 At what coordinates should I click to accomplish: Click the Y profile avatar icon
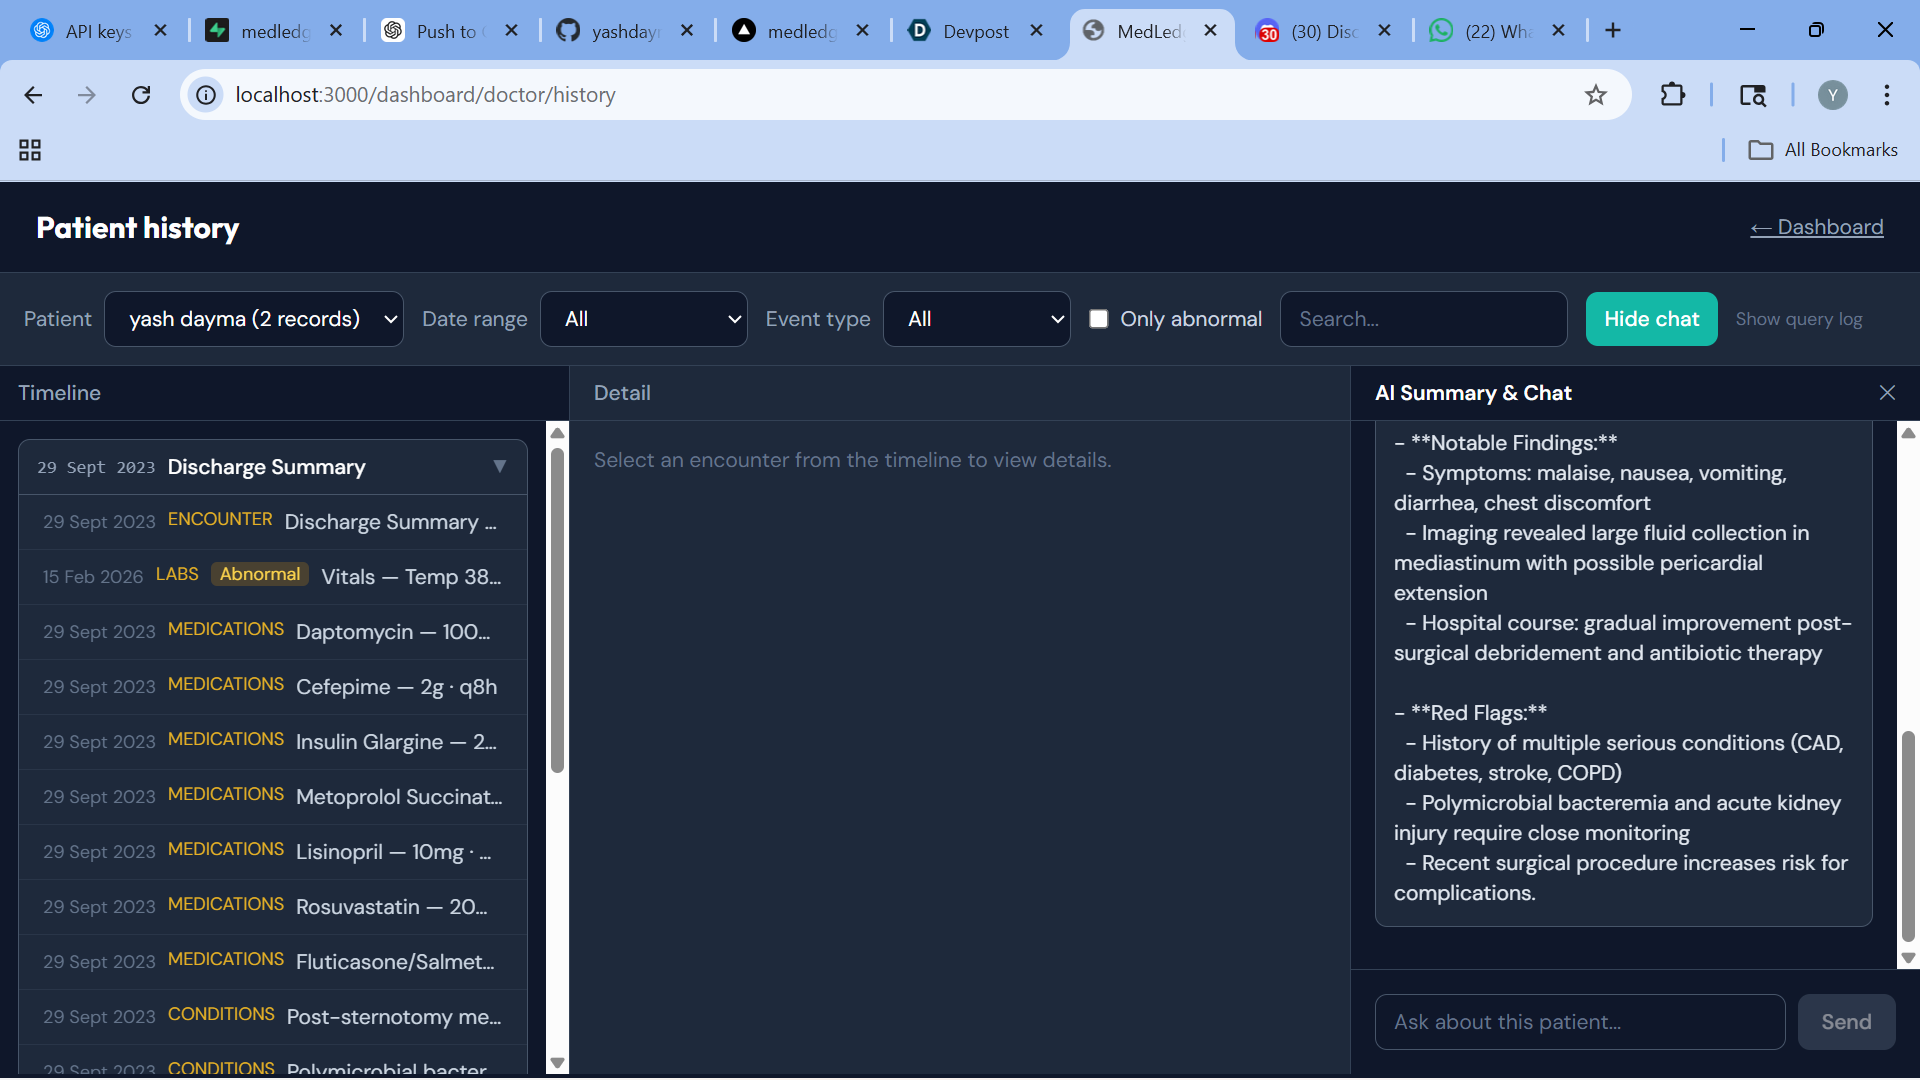(x=1832, y=95)
